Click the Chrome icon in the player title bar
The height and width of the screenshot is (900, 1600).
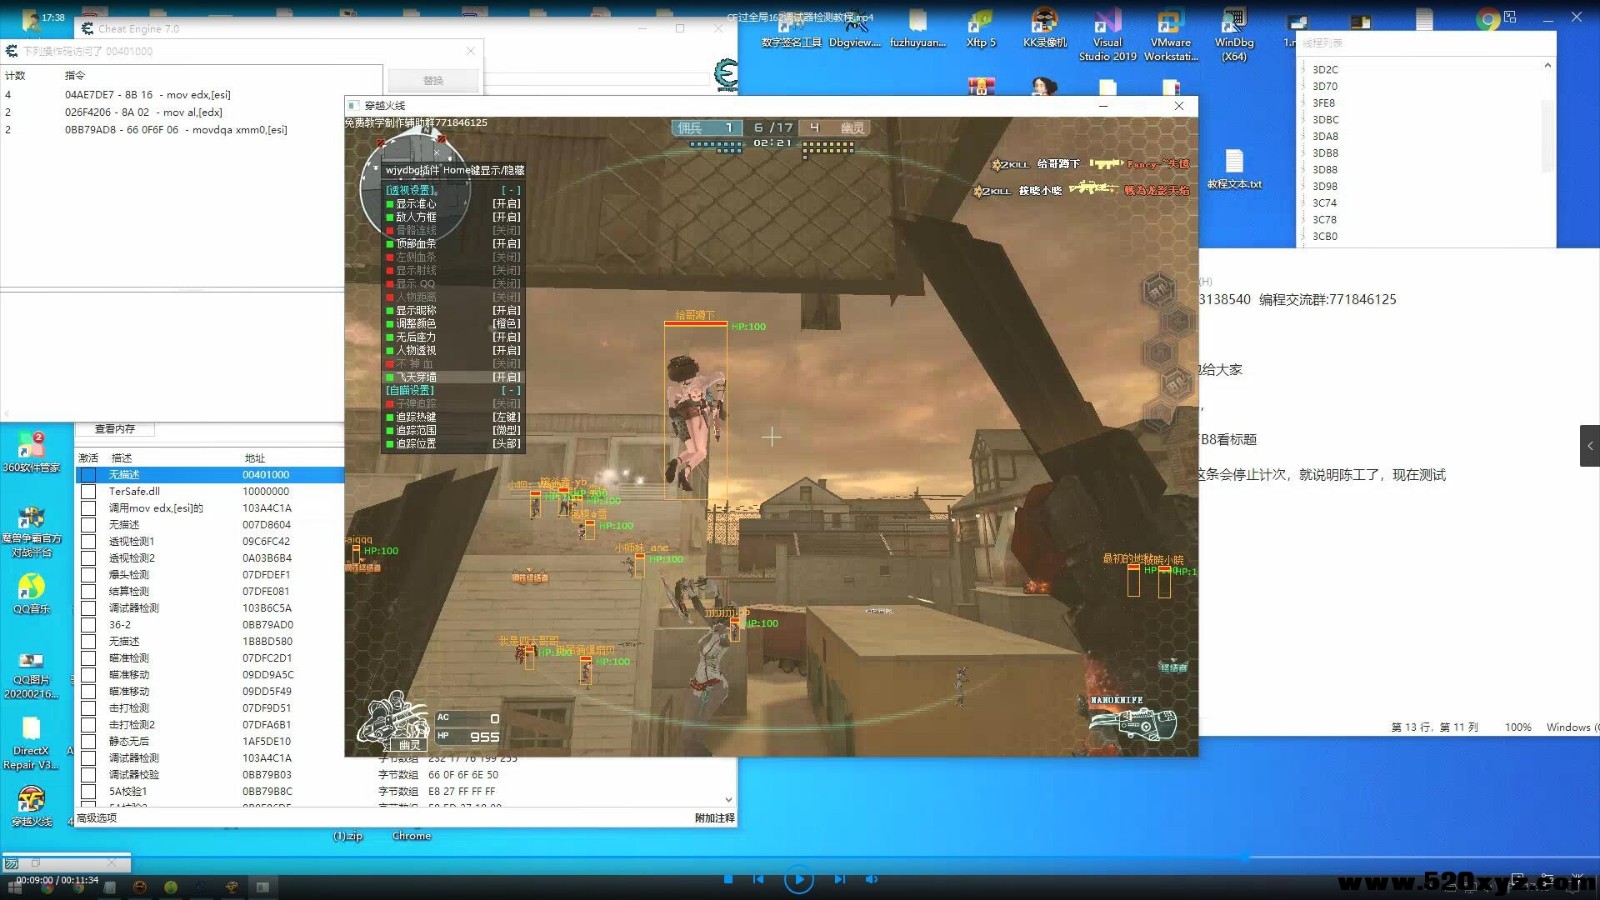(1488, 18)
